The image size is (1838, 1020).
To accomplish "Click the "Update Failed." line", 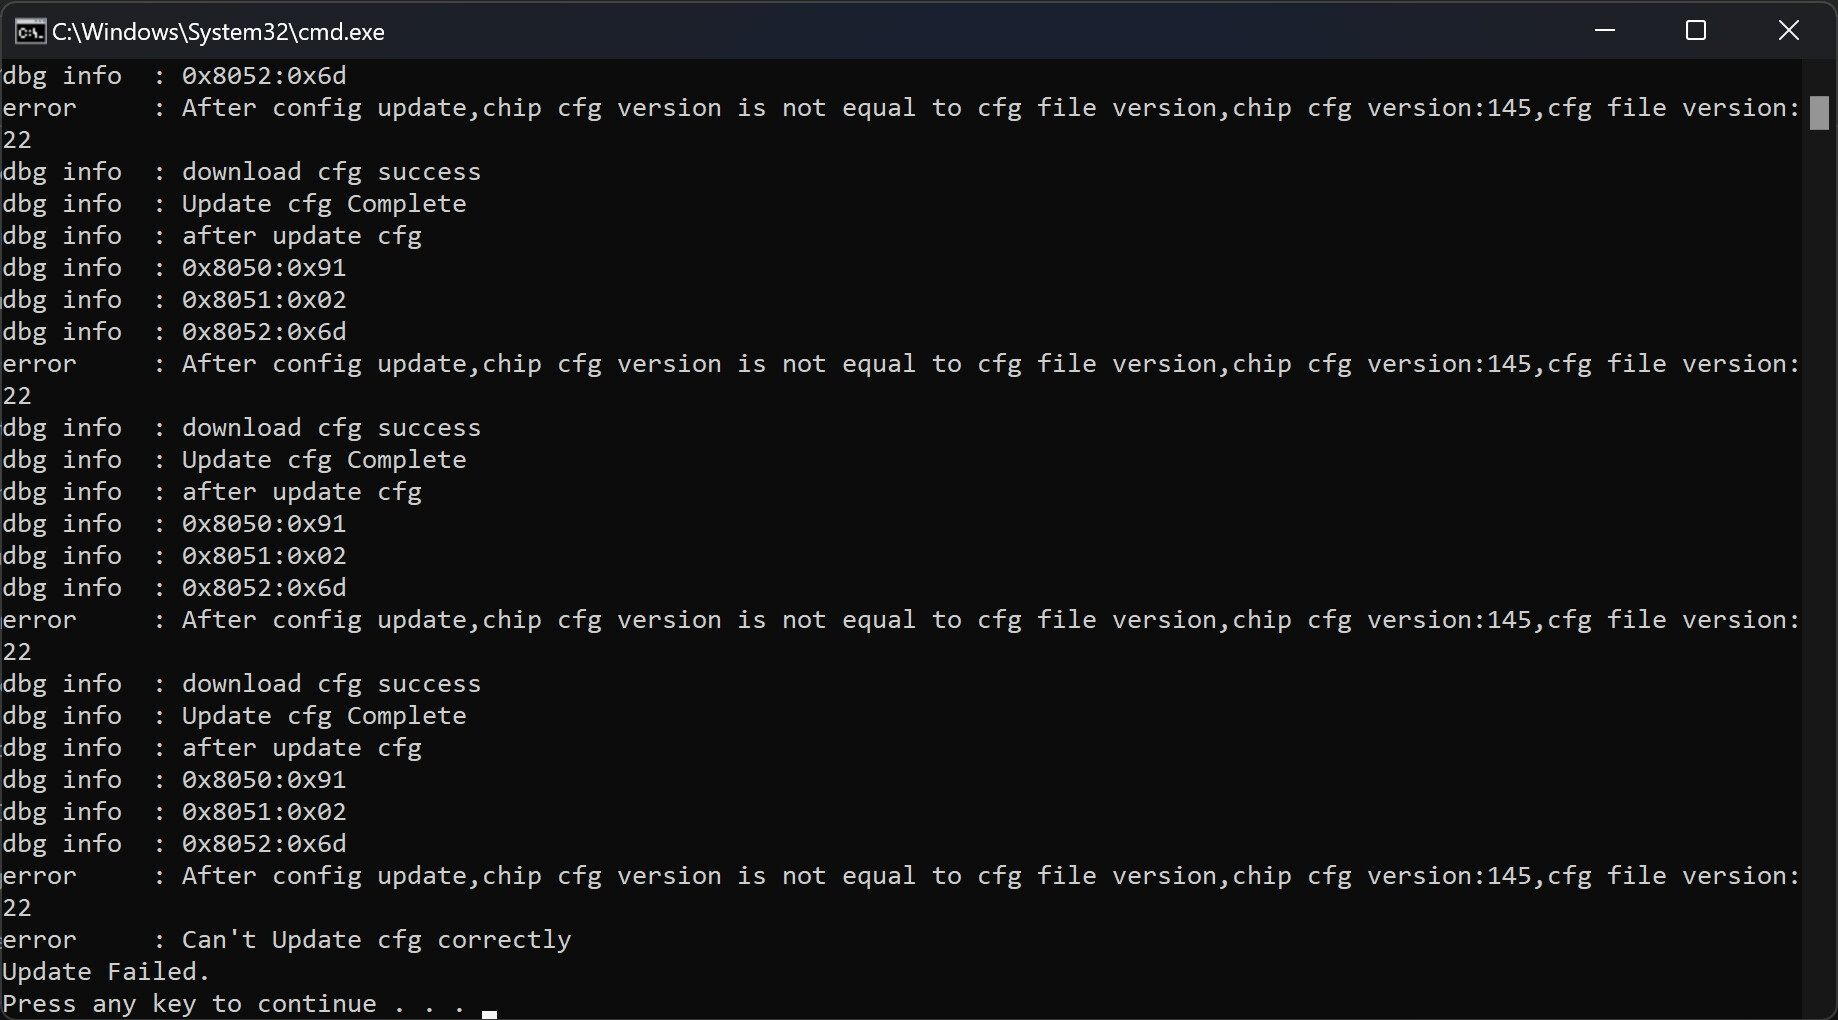I will 106,972.
